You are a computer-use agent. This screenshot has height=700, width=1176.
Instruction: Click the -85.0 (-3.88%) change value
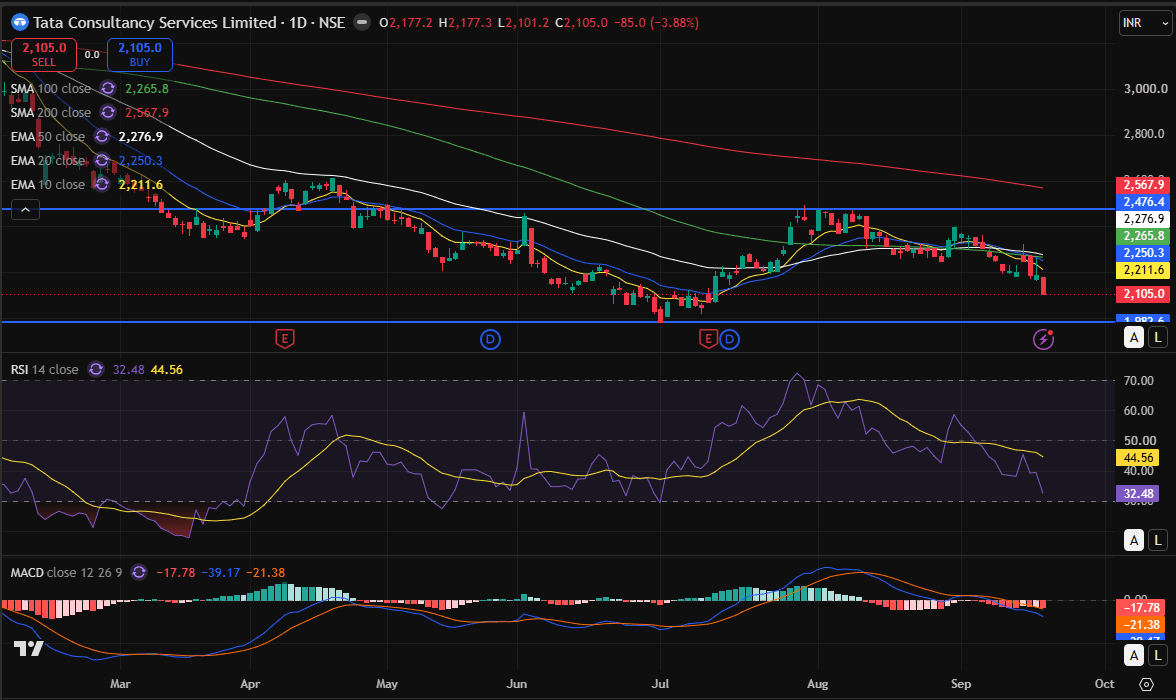[x=656, y=23]
